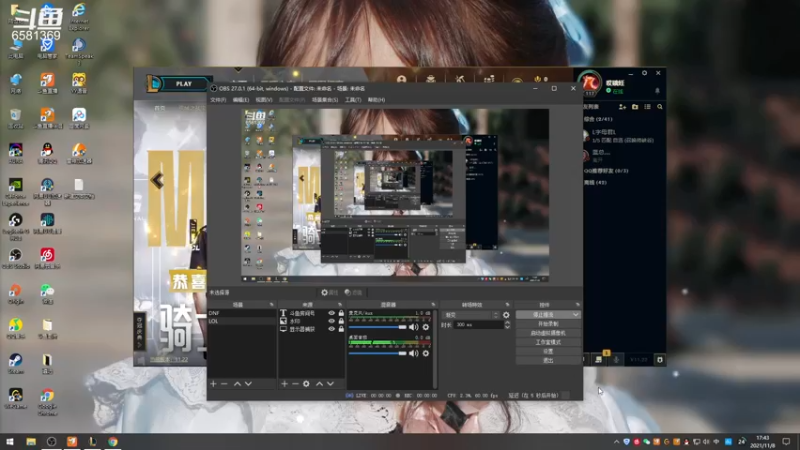800x450 pixels.
Task: Adjust transition duration stepper arrows
Action: pyautogui.click(x=507, y=324)
